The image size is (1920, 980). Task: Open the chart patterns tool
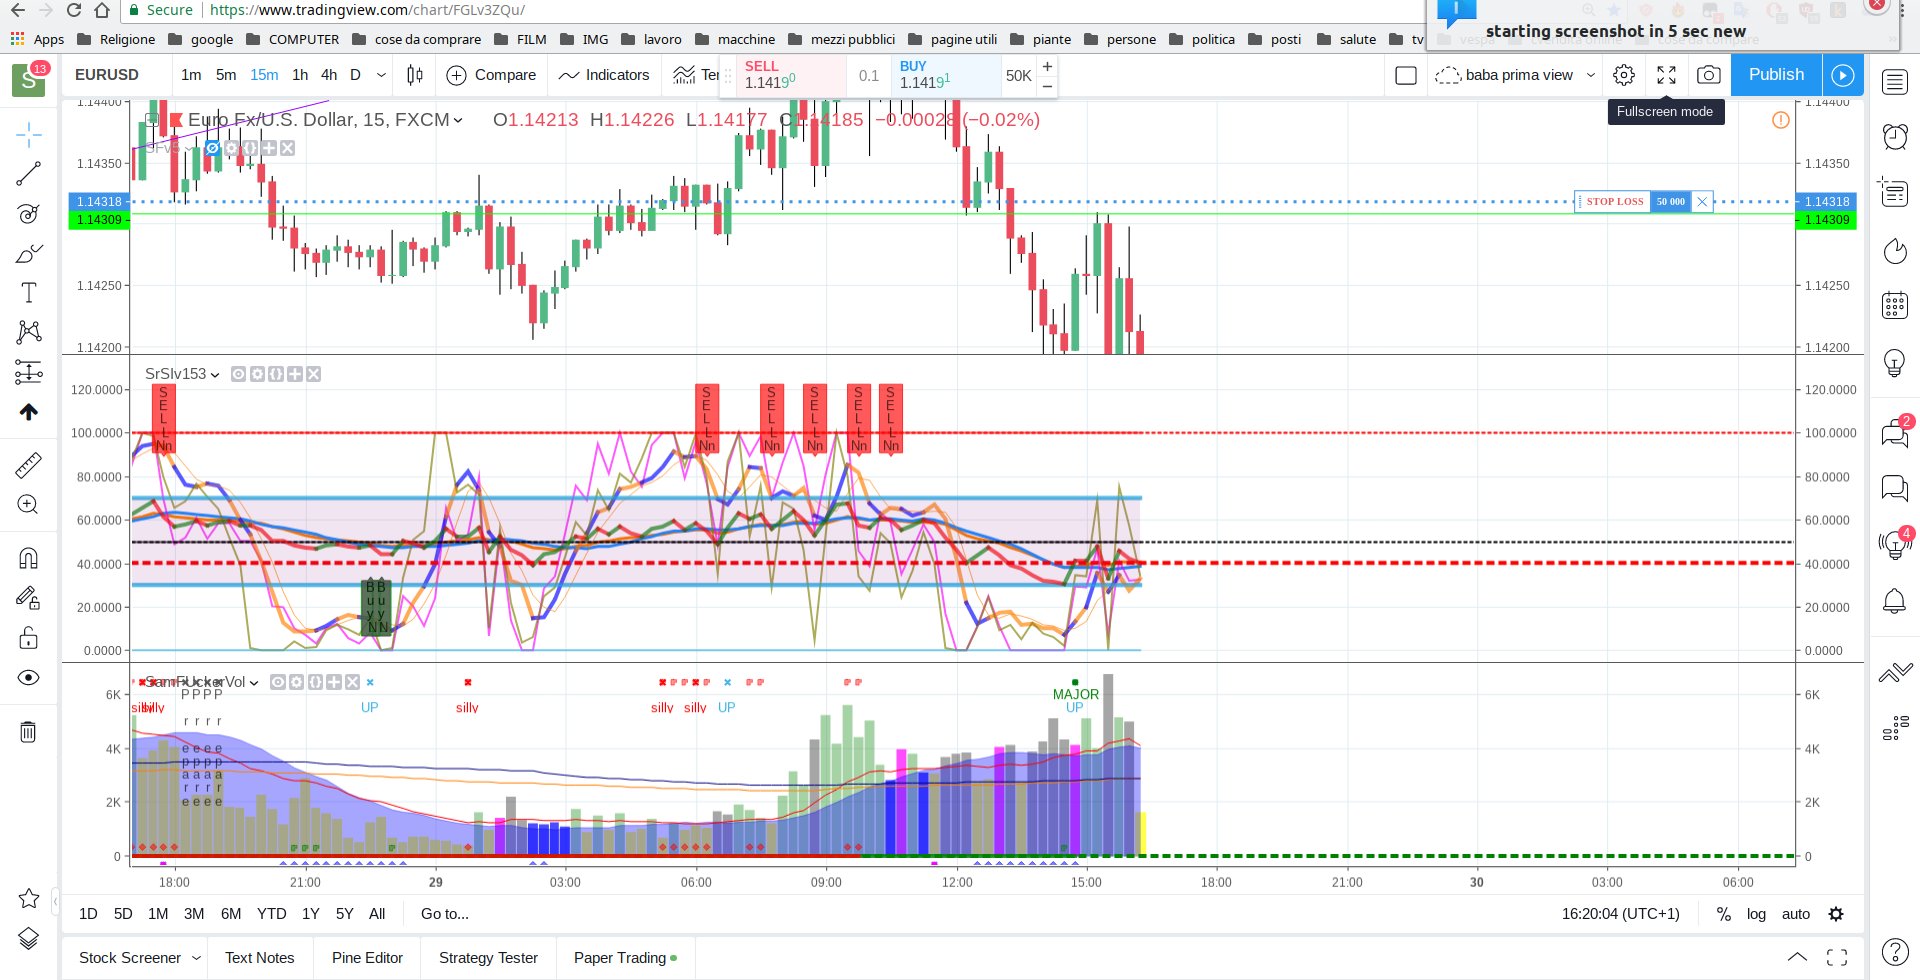[29, 332]
